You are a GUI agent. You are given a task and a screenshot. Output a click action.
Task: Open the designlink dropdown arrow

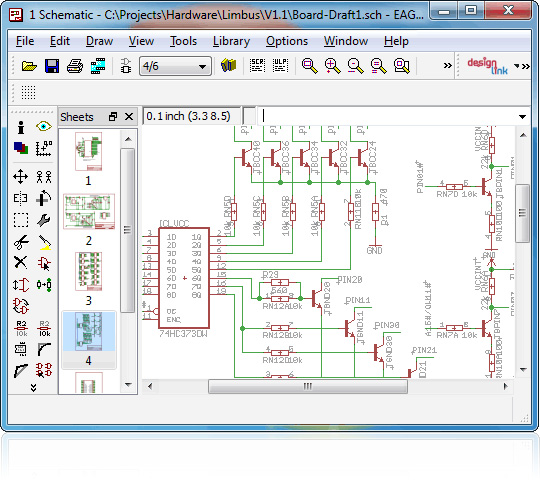click(517, 65)
